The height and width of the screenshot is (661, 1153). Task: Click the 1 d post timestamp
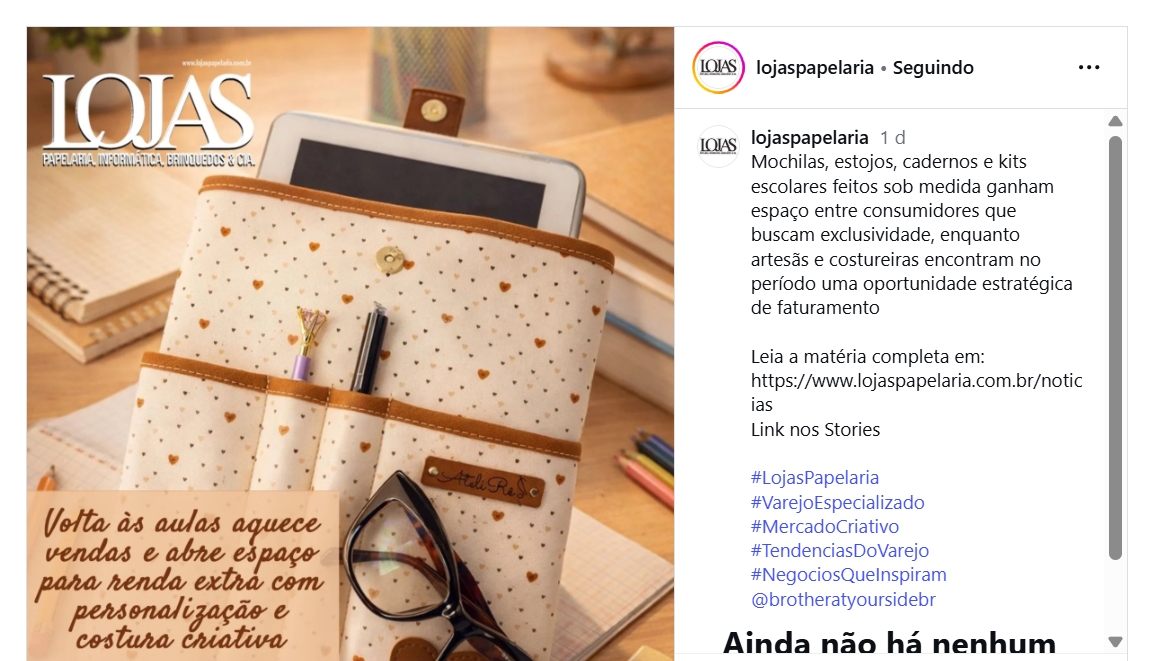(x=893, y=137)
